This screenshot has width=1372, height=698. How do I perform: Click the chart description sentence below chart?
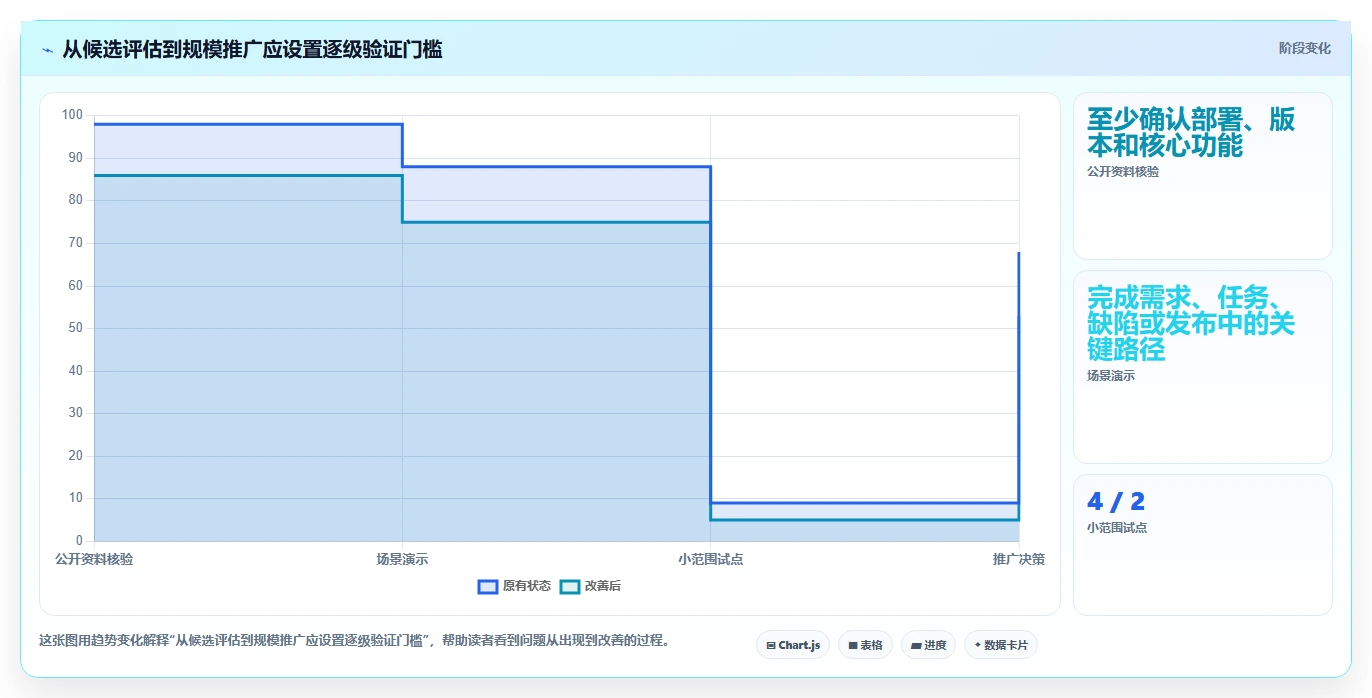click(x=354, y=641)
